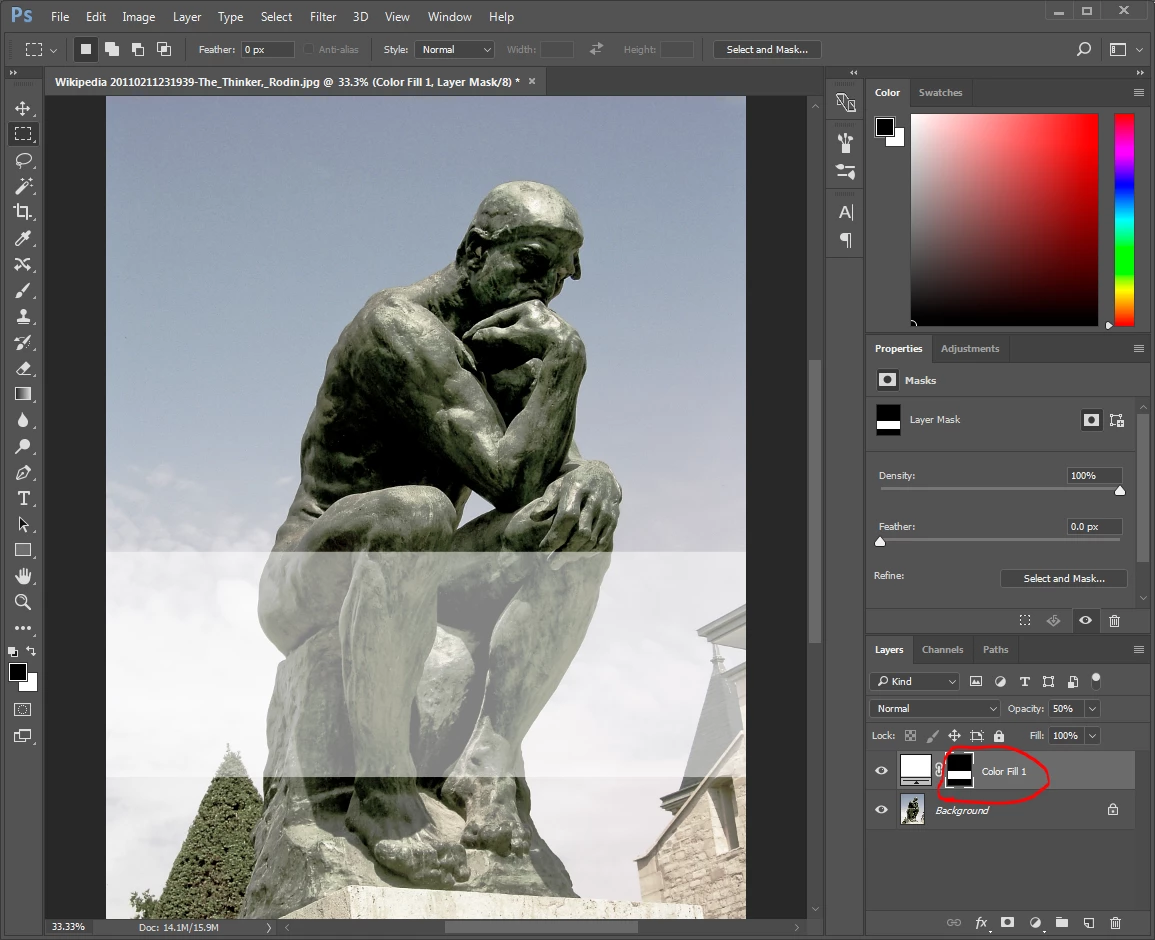Open the layer blend mode dropdown
The width and height of the screenshot is (1155, 940).
coord(935,709)
